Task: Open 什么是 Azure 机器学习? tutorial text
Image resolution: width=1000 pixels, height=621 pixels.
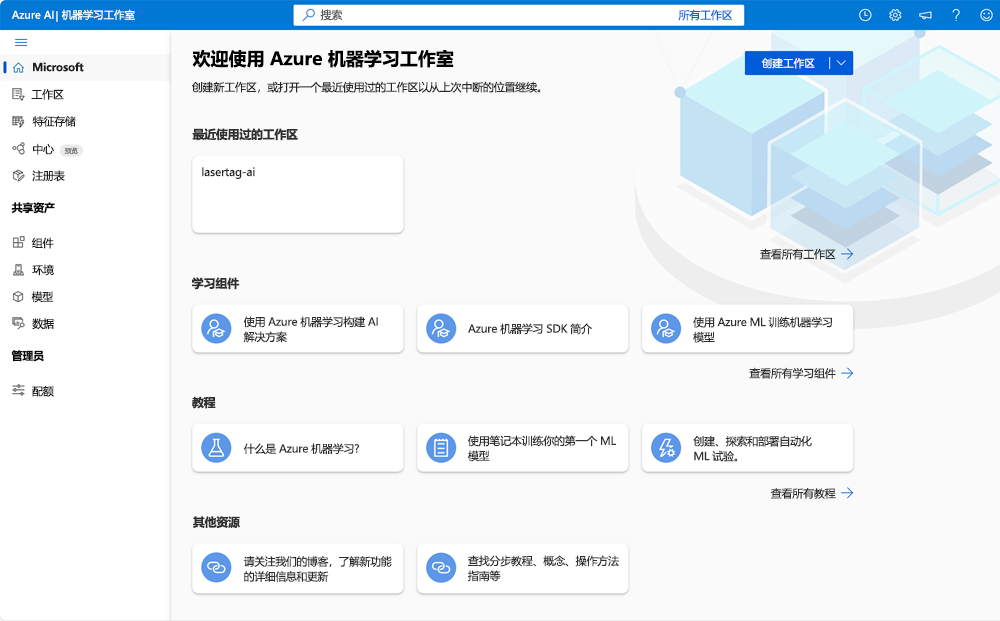Action: 302,449
